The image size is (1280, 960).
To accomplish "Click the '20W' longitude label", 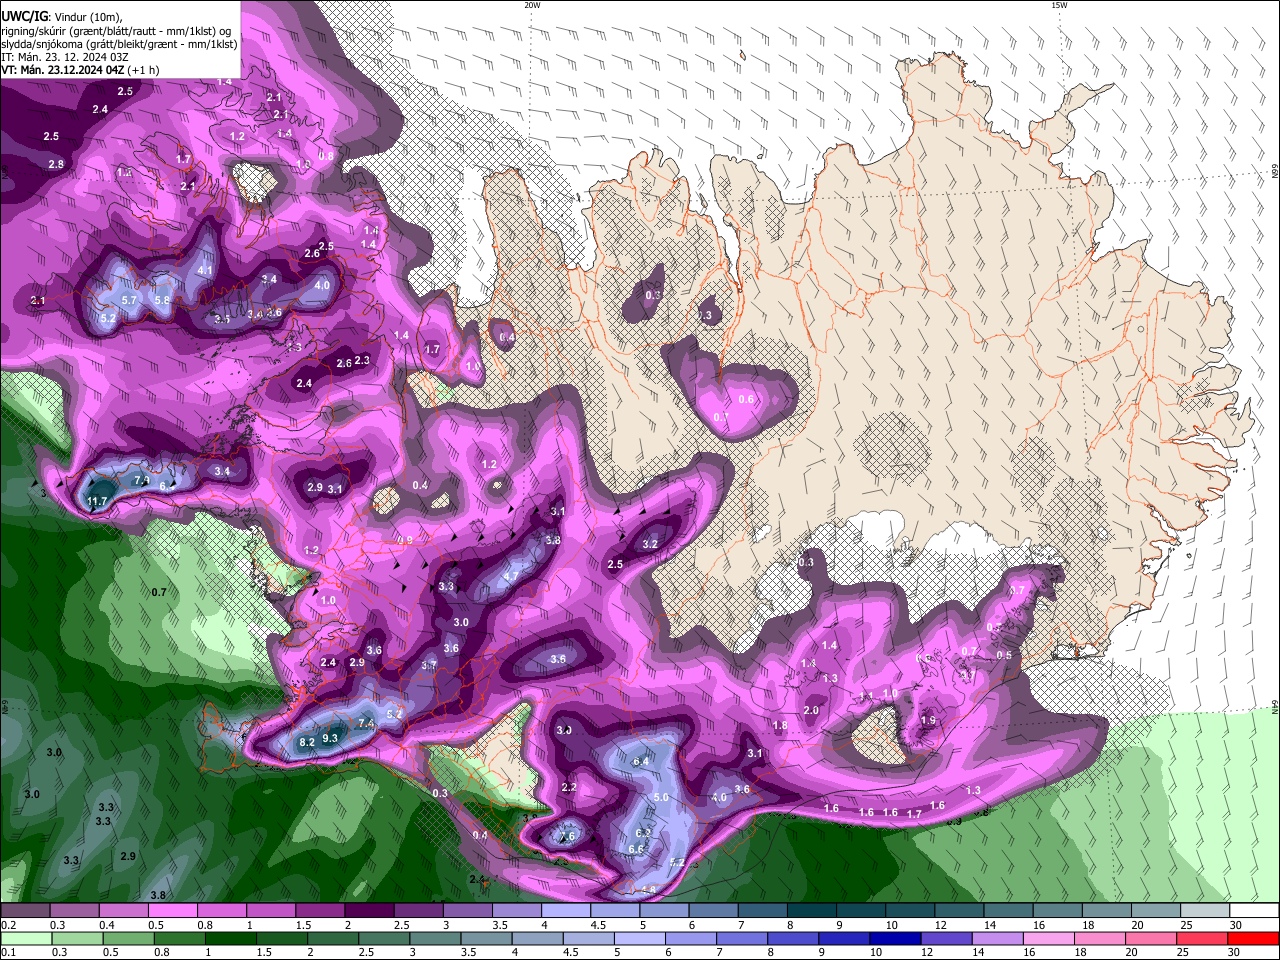I will pyautogui.click(x=532, y=5).
